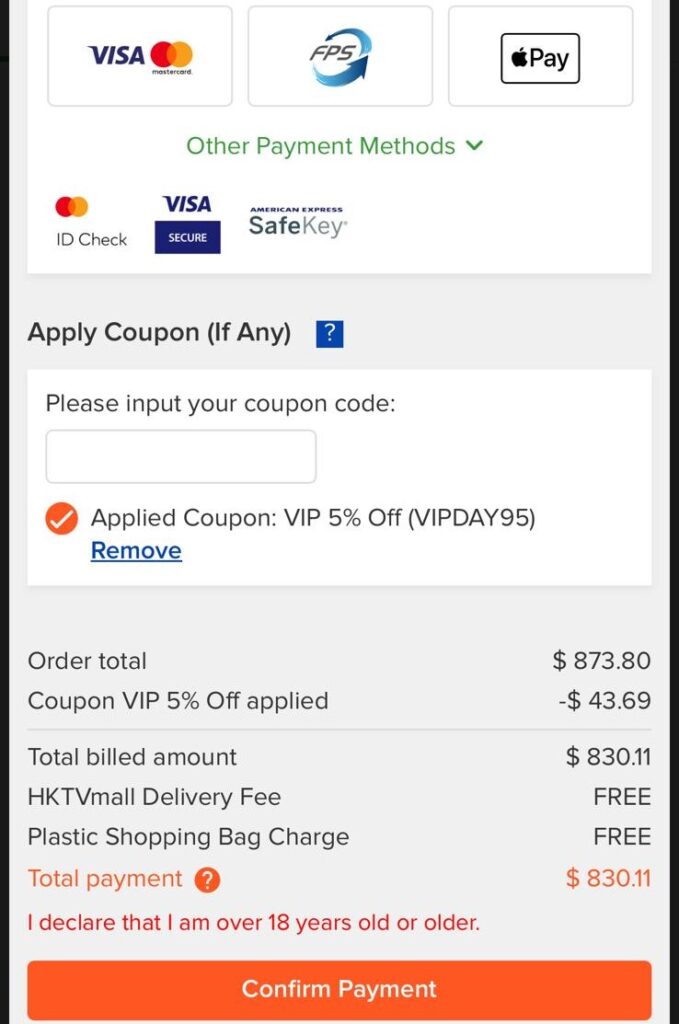Open coupon help question mark icon

[x=329, y=334]
